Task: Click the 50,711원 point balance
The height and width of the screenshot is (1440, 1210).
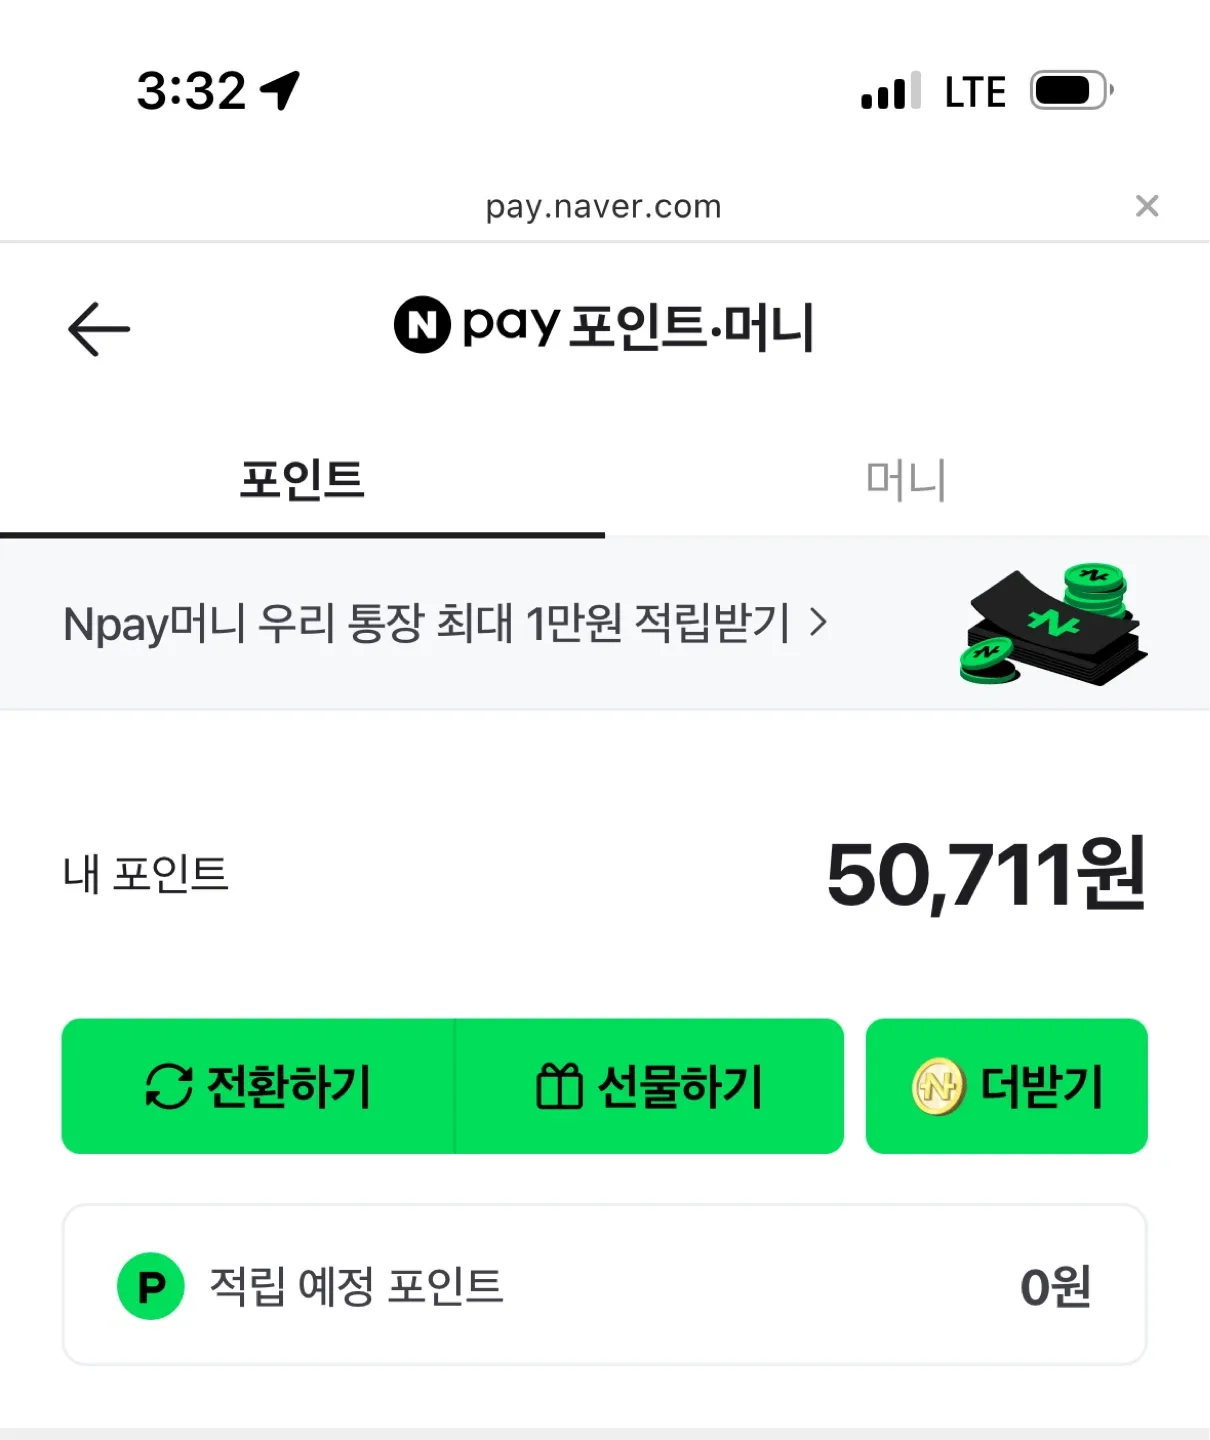Action: (986, 875)
